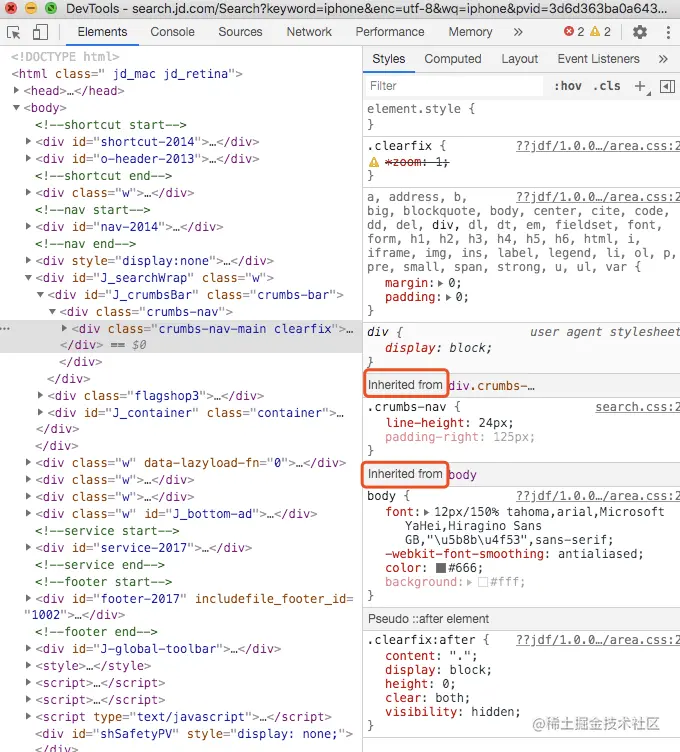Expand the margin shorthand property triangle

(x=441, y=283)
